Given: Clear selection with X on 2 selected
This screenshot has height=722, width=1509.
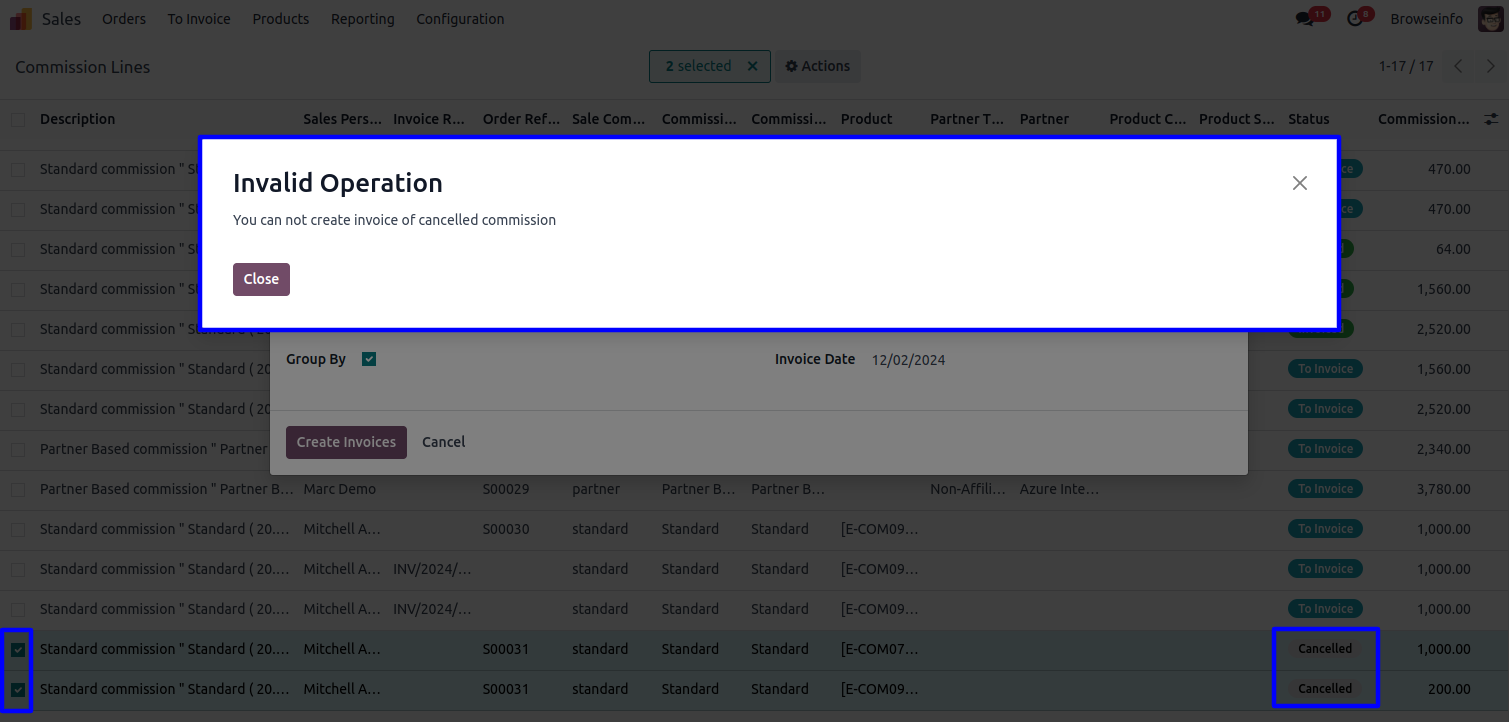Looking at the screenshot, I should pos(752,66).
